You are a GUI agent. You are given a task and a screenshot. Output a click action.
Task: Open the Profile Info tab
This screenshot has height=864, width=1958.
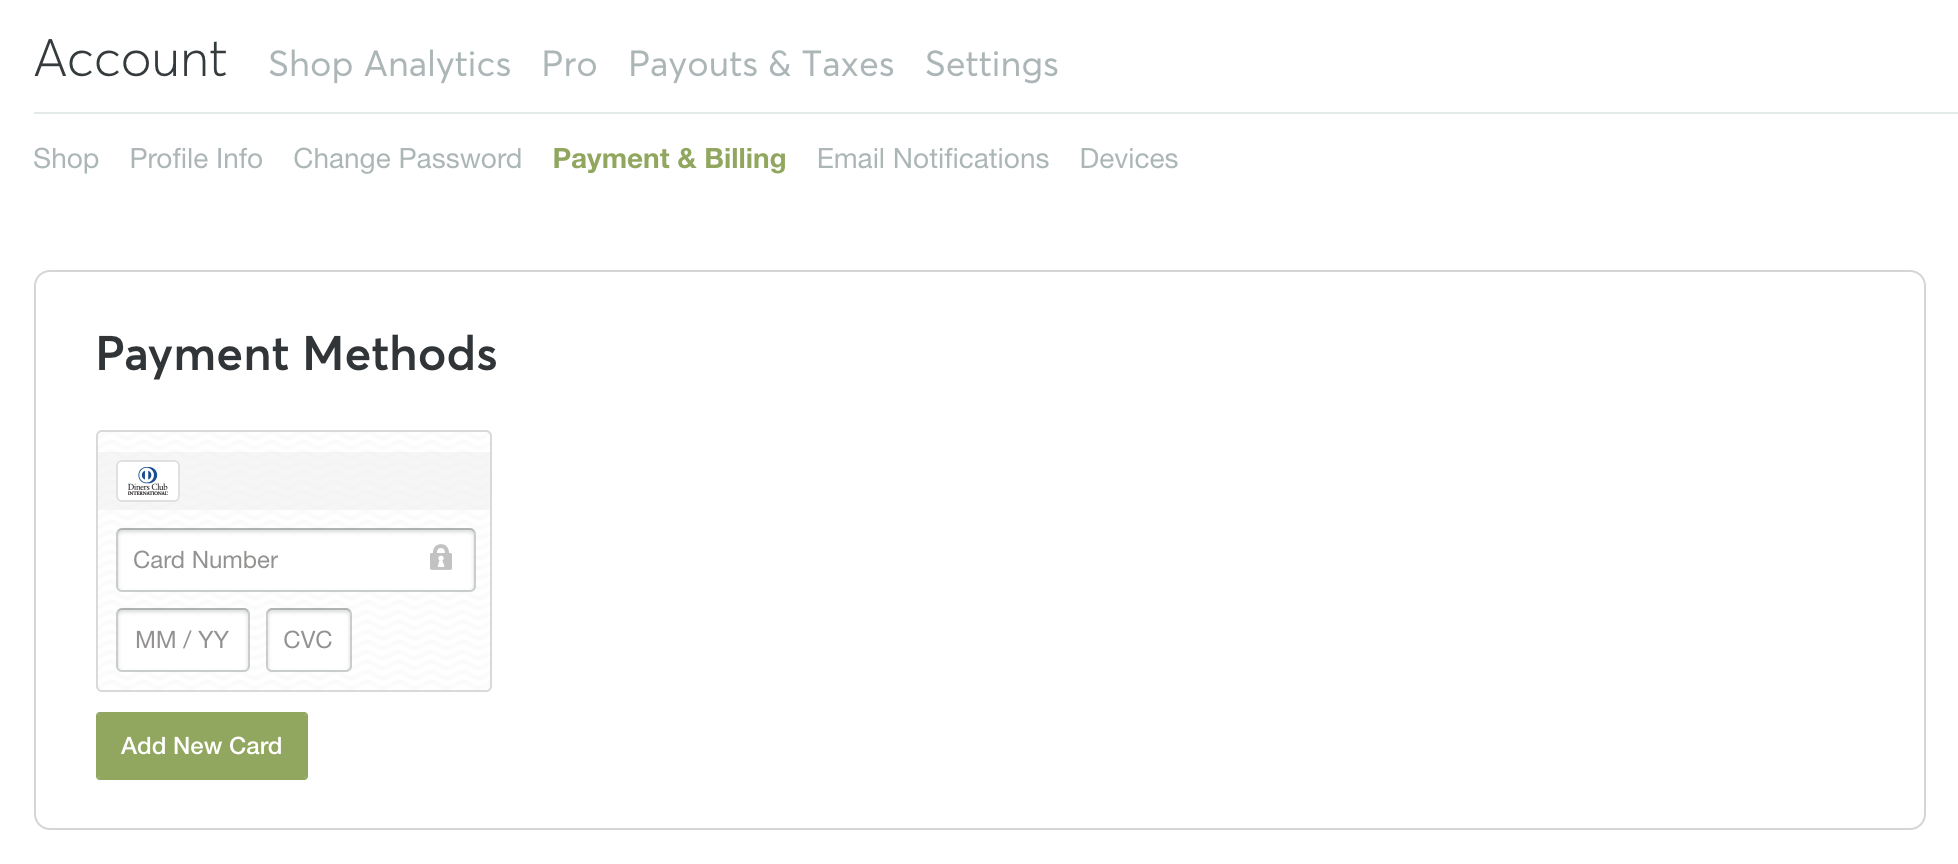[x=196, y=159]
